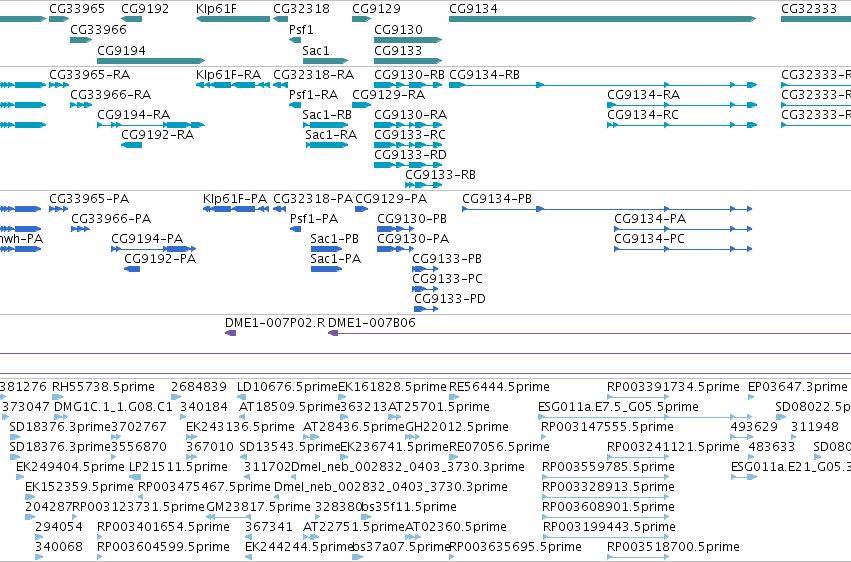
Task: Open protein CG9134-PC label
Action: 649,239
